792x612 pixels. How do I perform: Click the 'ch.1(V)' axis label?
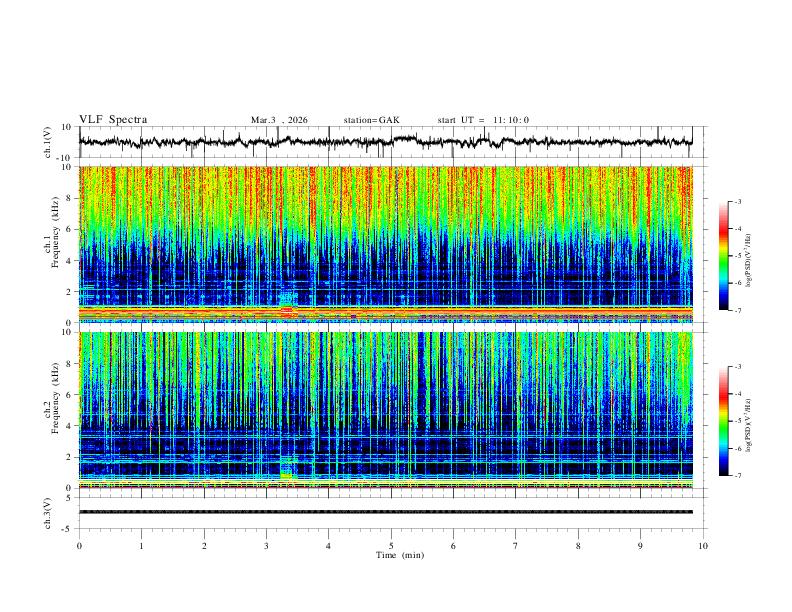pyautogui.click(x=48, y=142)
